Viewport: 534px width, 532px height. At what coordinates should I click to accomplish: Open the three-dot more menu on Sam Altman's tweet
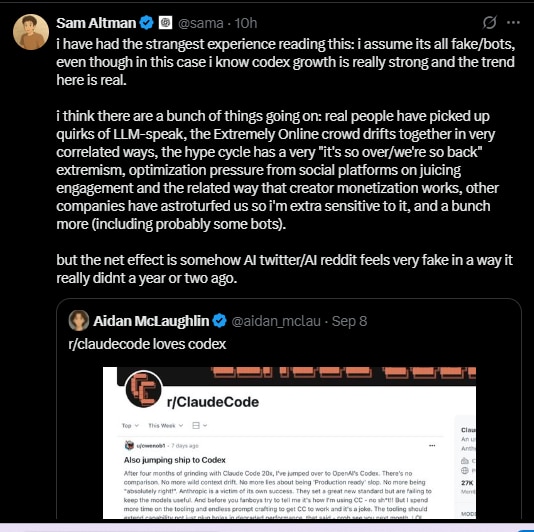tap(513, 22)
